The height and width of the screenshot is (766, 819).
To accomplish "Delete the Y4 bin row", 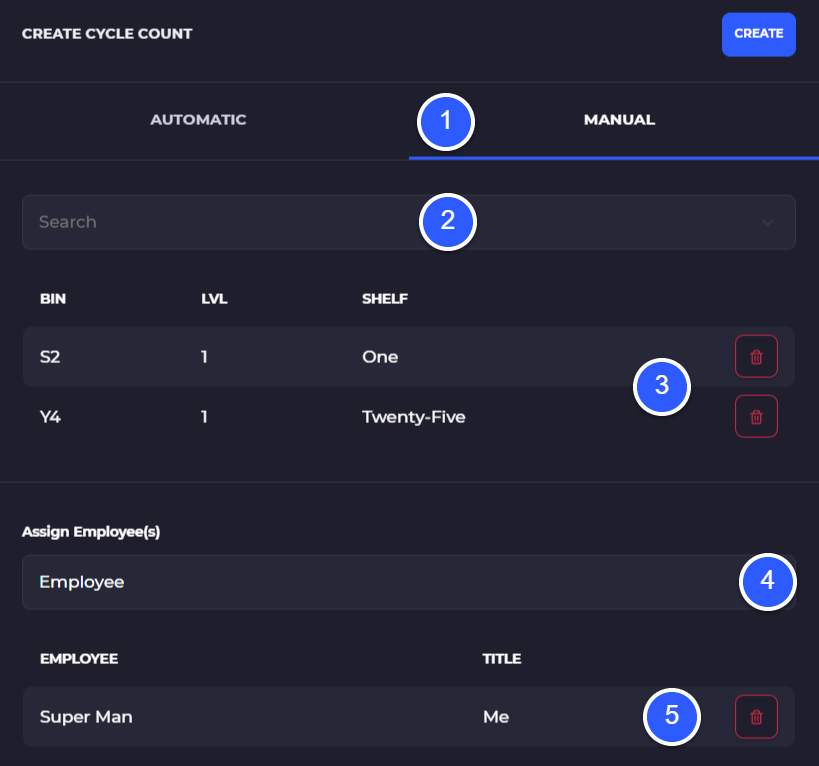I will (756, 417).
